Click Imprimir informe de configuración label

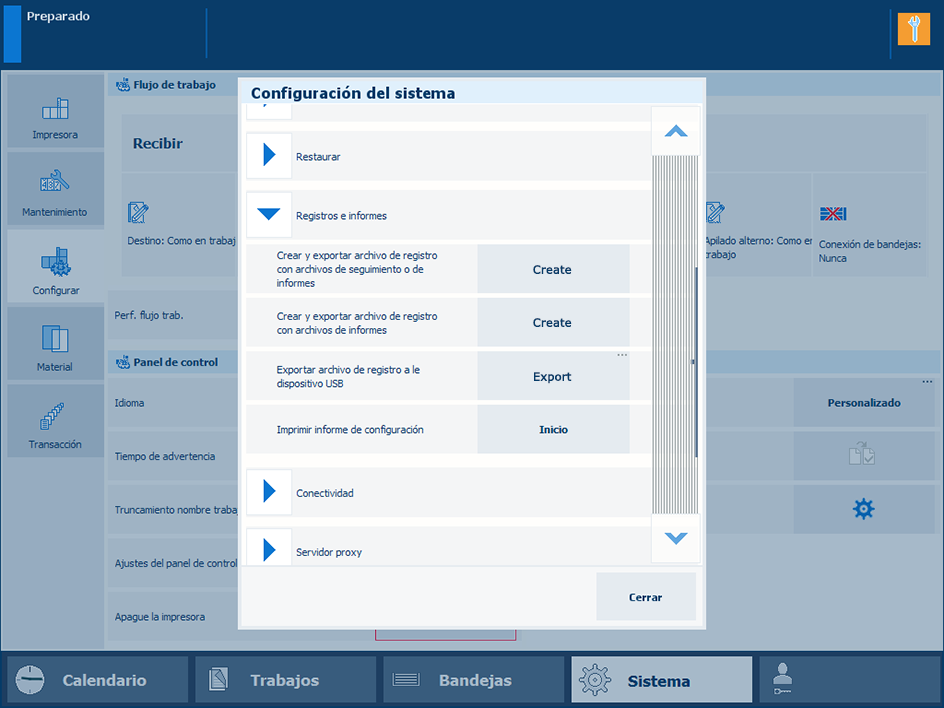(x=350, y=429)
